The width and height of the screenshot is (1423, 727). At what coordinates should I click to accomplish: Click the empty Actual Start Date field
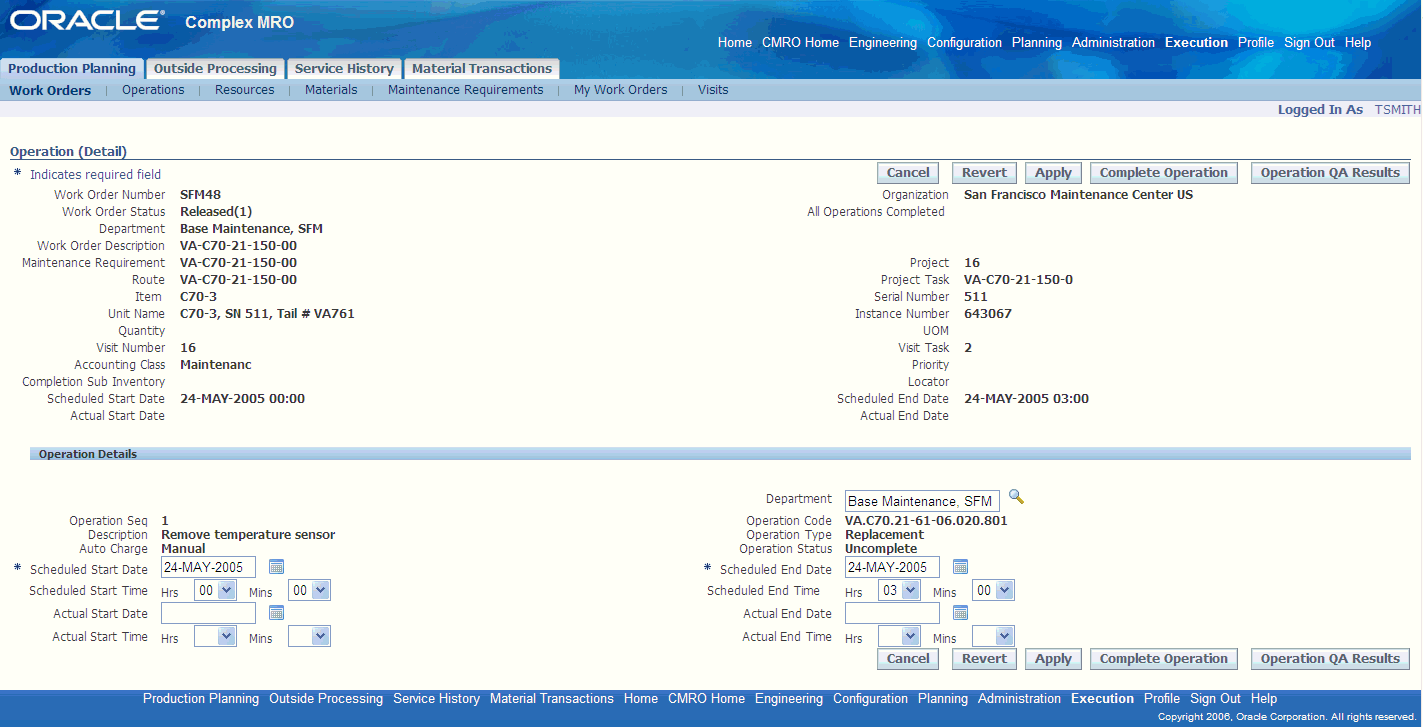[x=208, y=613]
